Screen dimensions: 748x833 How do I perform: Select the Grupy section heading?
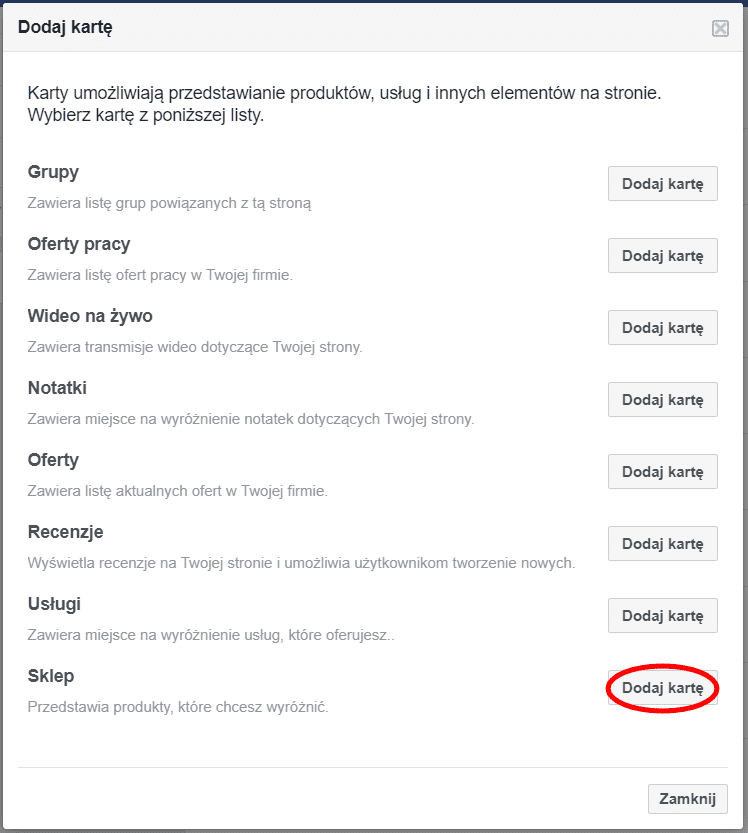(x=53, y=172)
